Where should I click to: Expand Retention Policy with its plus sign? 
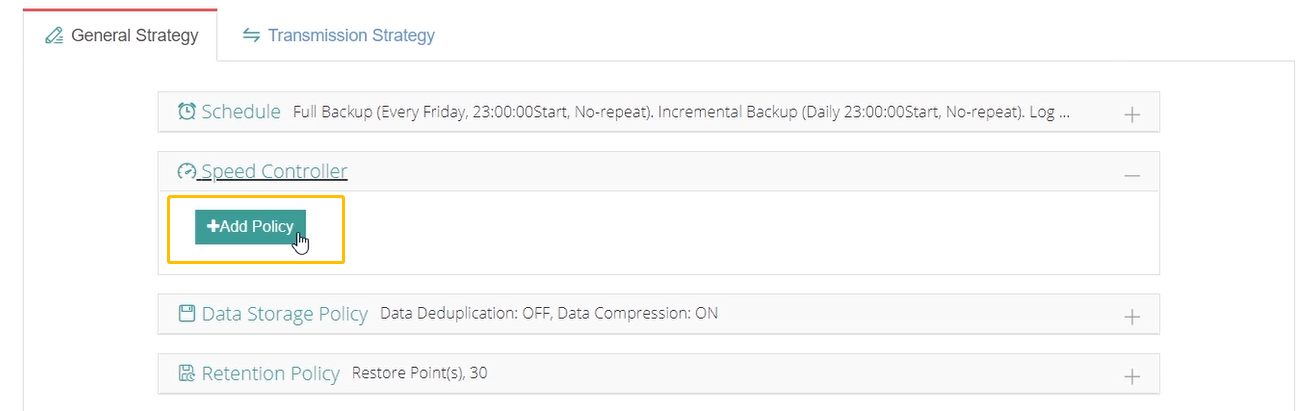point(1132,377)
